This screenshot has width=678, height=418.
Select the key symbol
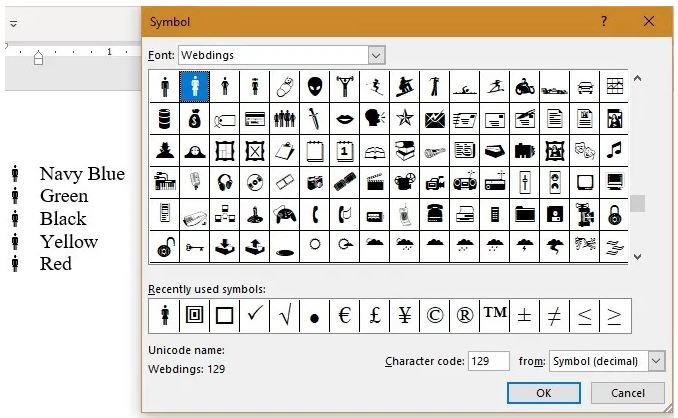[x=195, y=246]
